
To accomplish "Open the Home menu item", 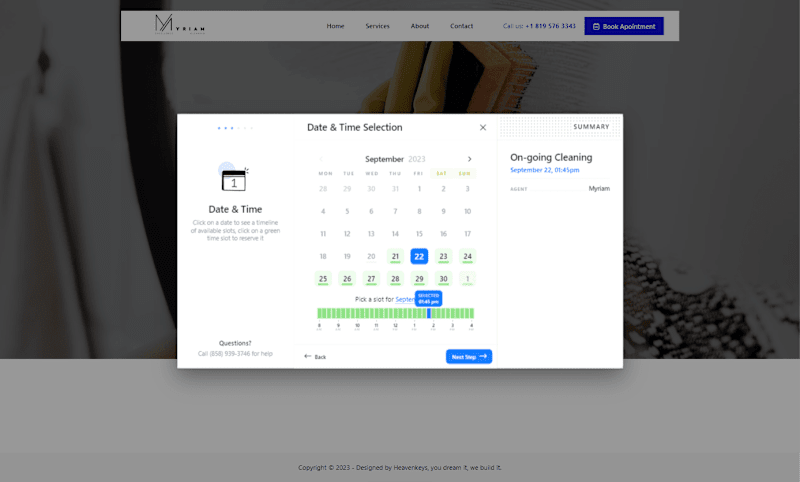I will [335, 26].
